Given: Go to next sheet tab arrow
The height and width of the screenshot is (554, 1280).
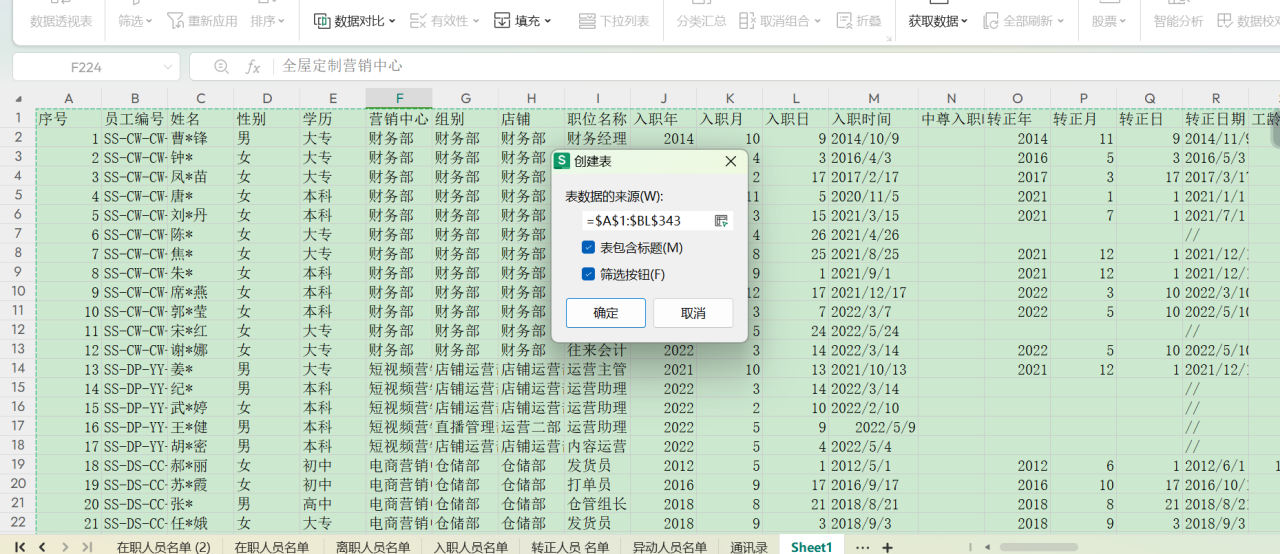Looking at the screenshot, I should (65, 547).
